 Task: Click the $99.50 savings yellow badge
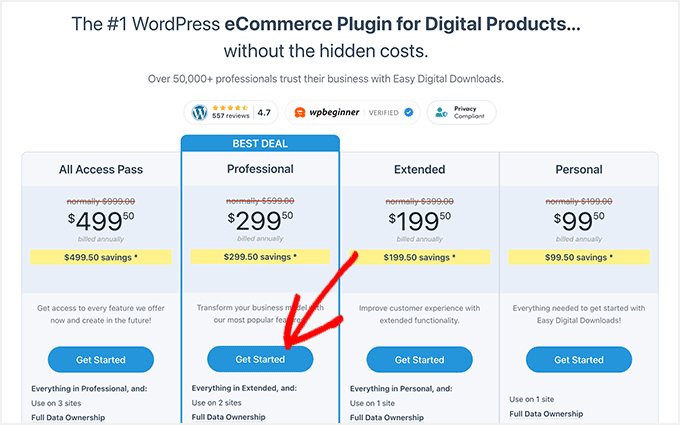(x=579, y=257)
